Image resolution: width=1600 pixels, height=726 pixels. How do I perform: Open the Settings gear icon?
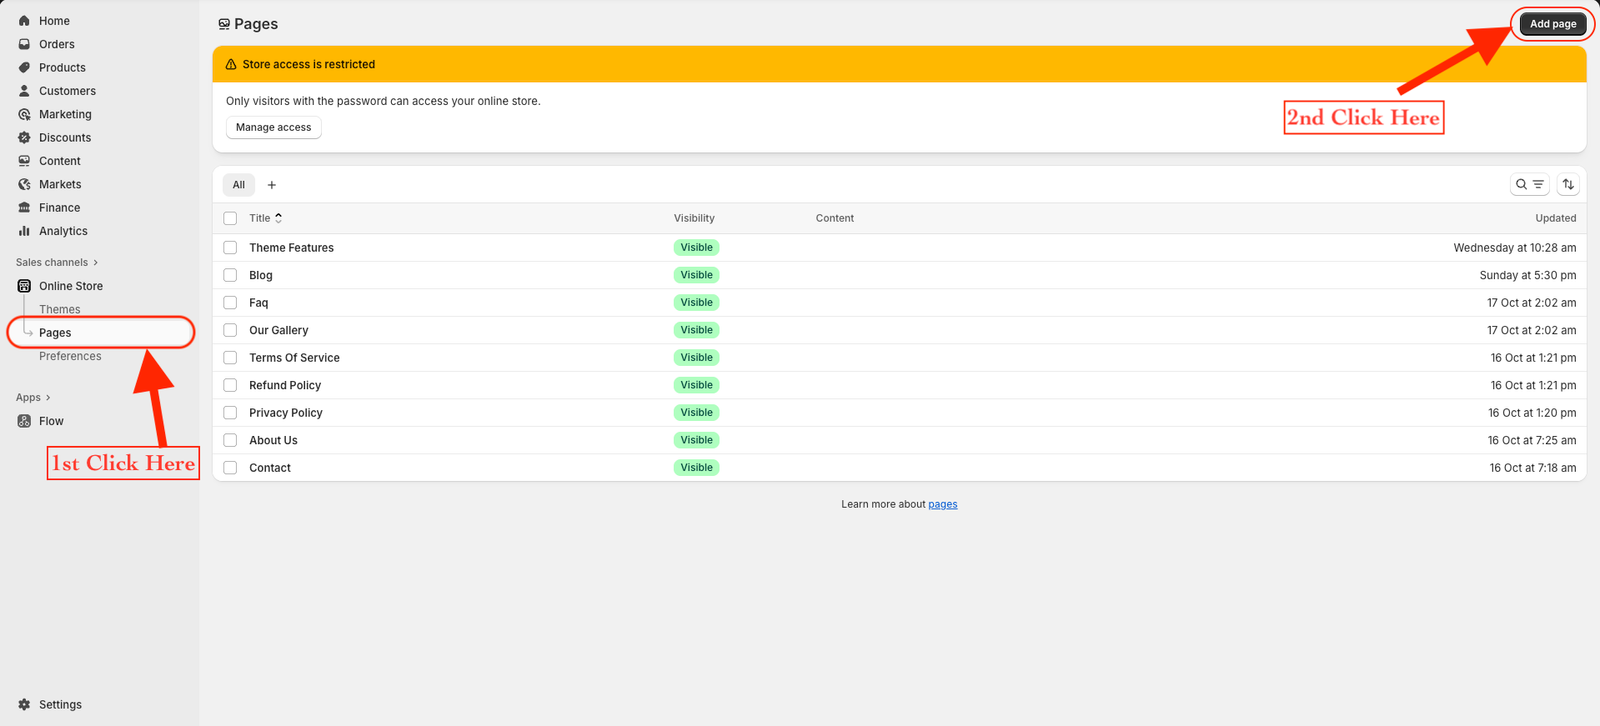coord(24,705)
